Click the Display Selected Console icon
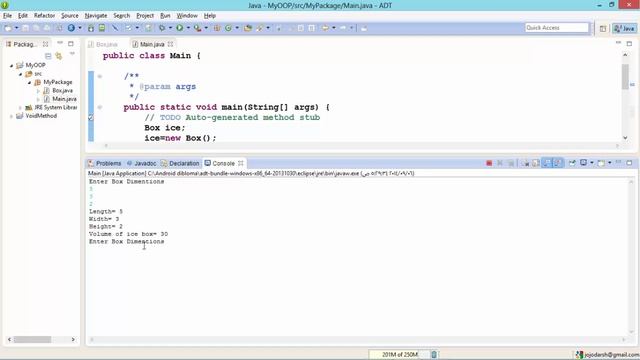Viewport: 640px width, 360px height. coord(584,163)
